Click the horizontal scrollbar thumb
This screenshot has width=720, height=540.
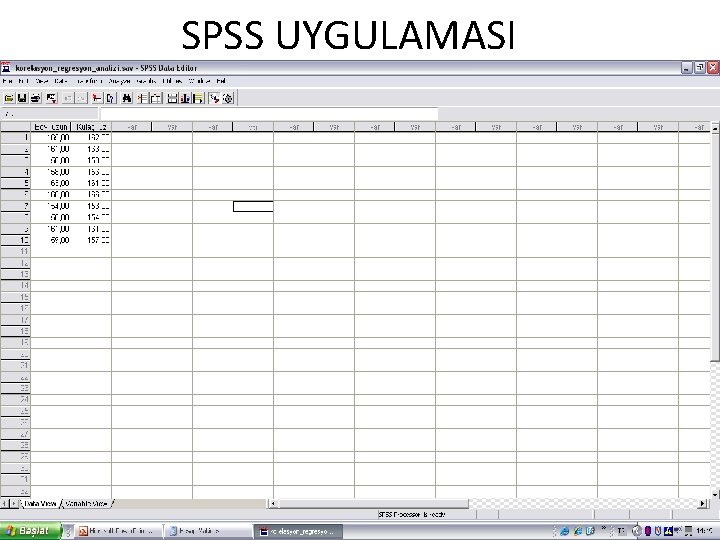point(372,504)
